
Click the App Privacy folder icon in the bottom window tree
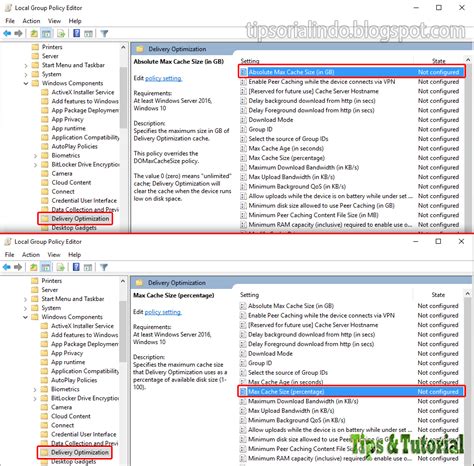44,353
